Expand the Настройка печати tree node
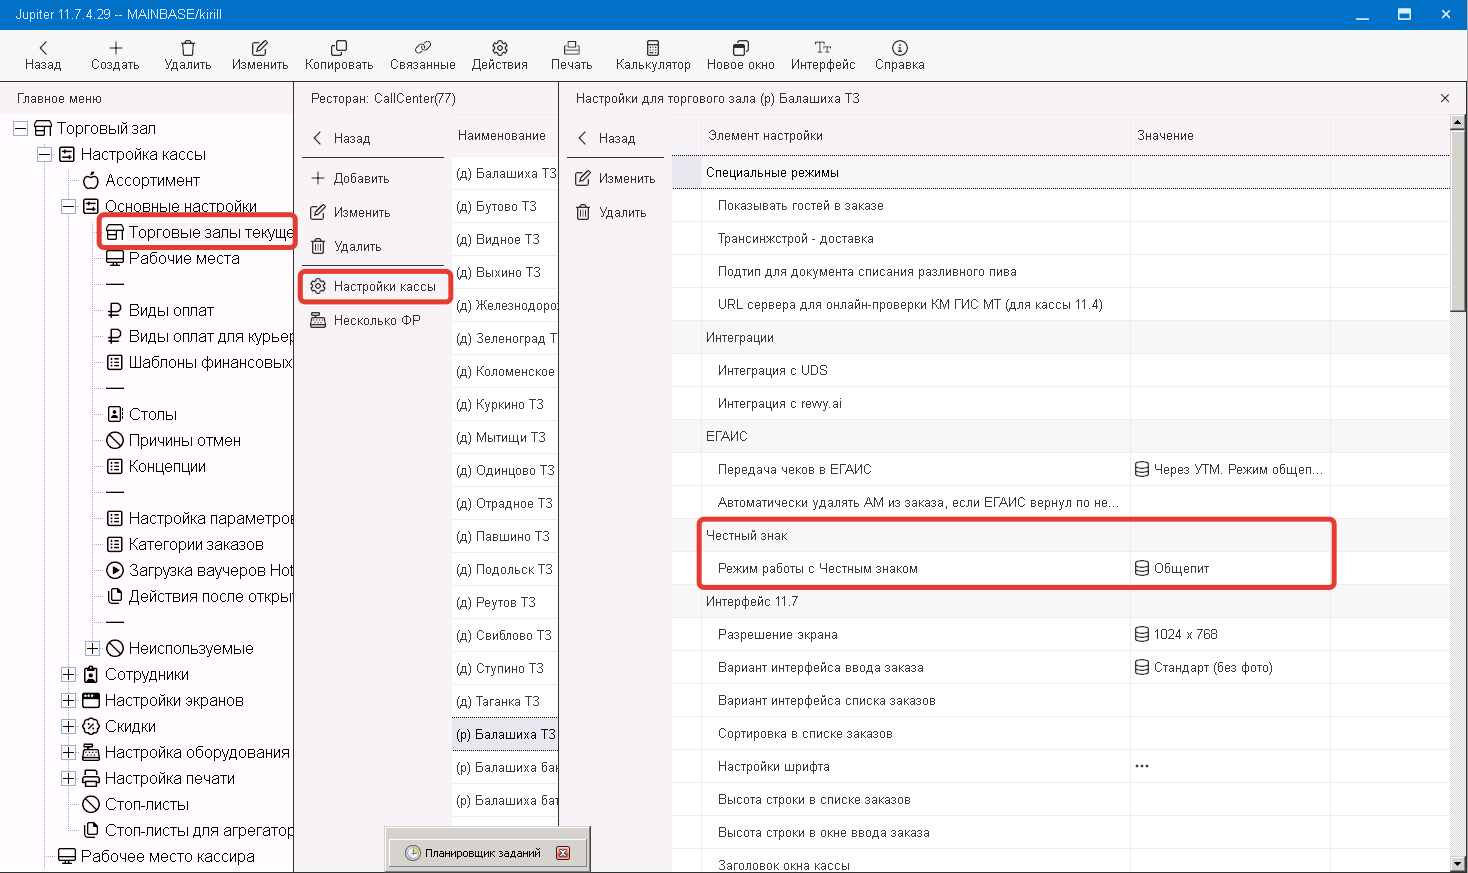Viewport: 1468px width, 873px height. [x=68, y=778]
